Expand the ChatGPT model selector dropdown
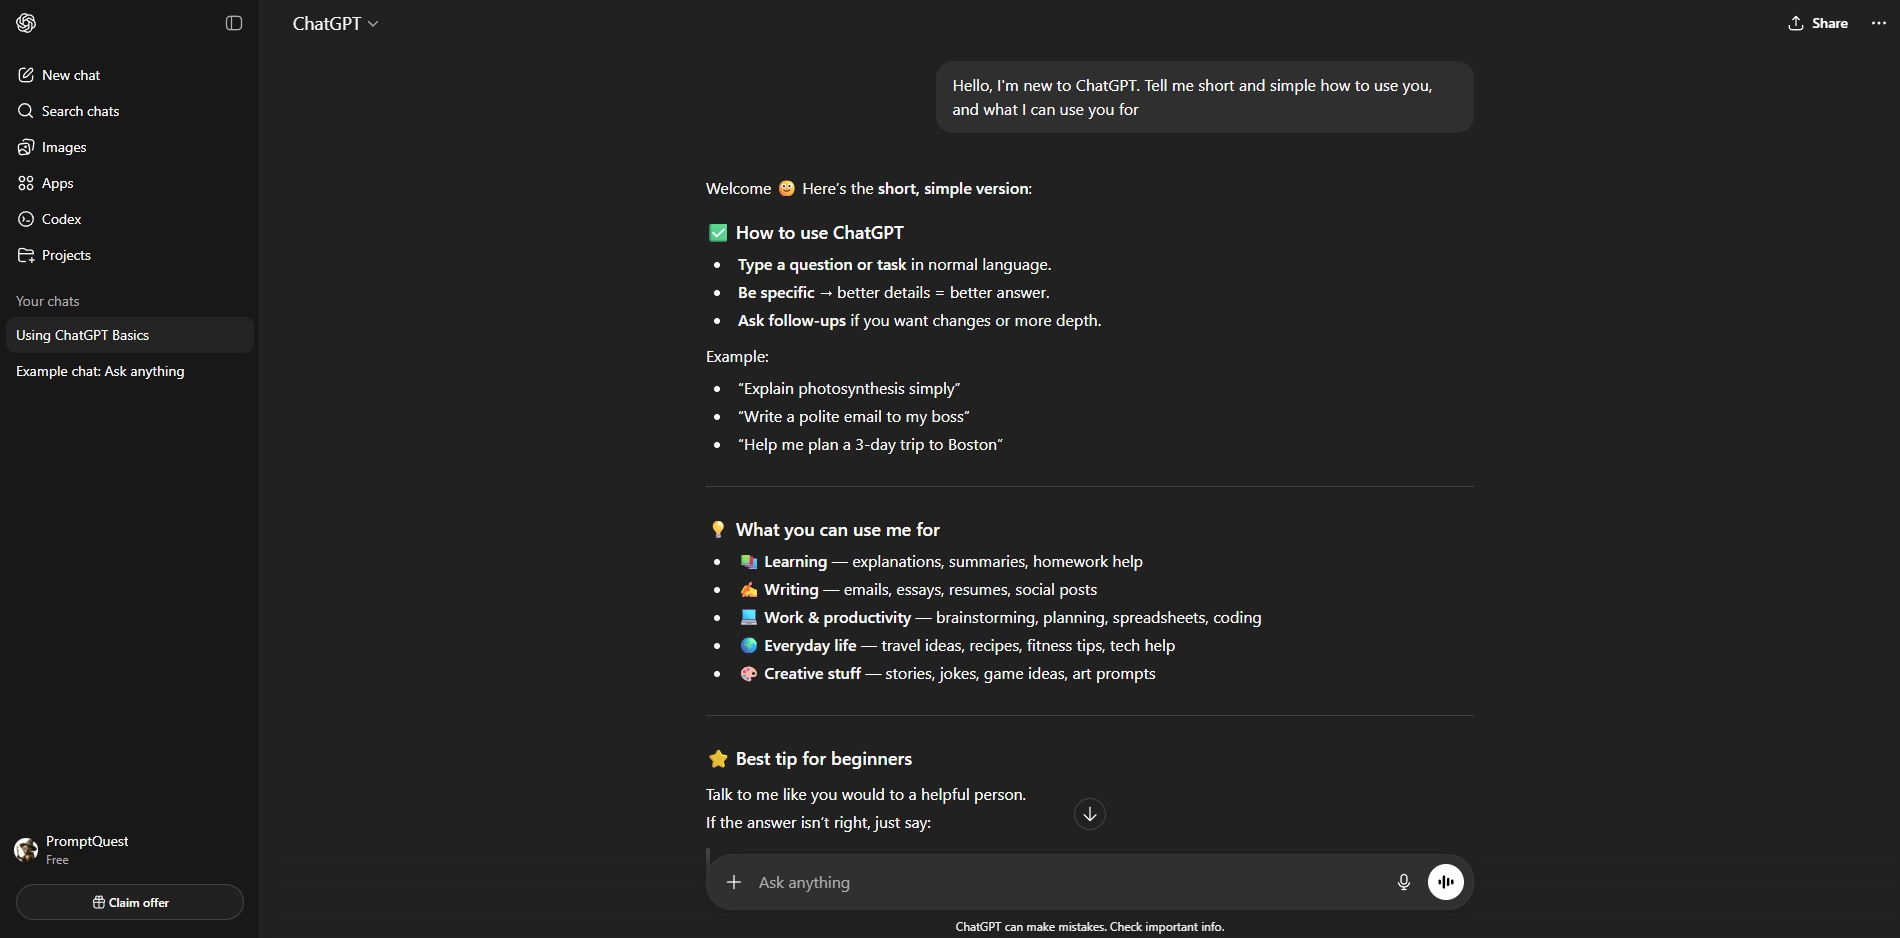Screen dimensions: 1900x938 point(335,24)
